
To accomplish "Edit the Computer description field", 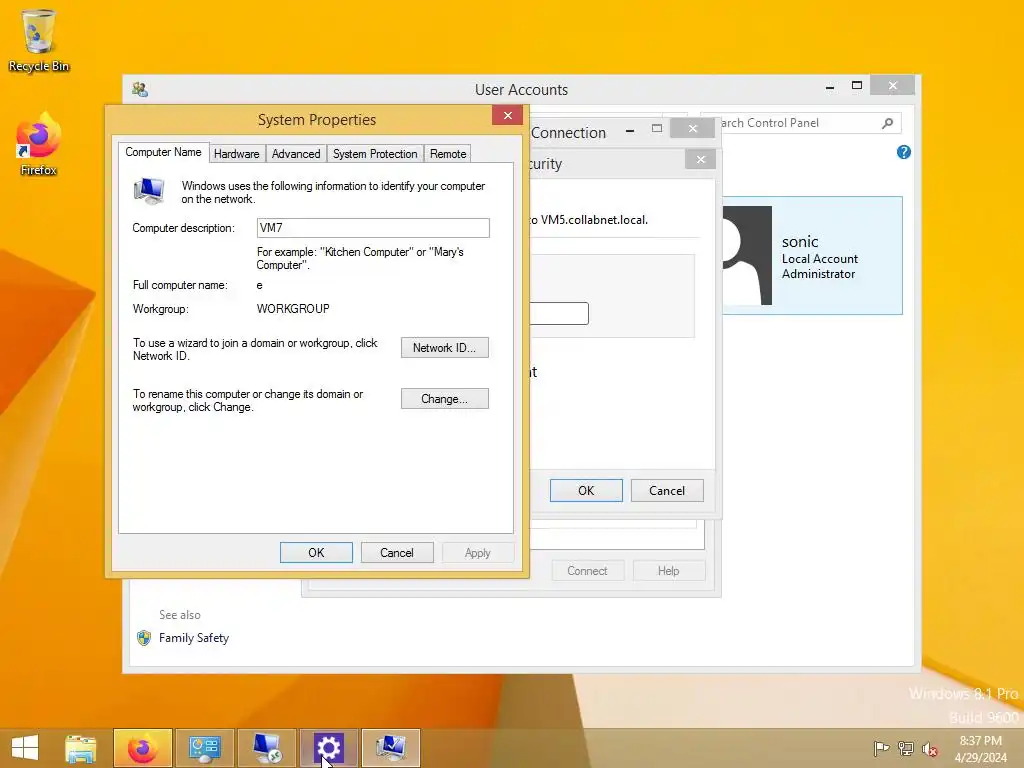I will [x=373, y=228].
